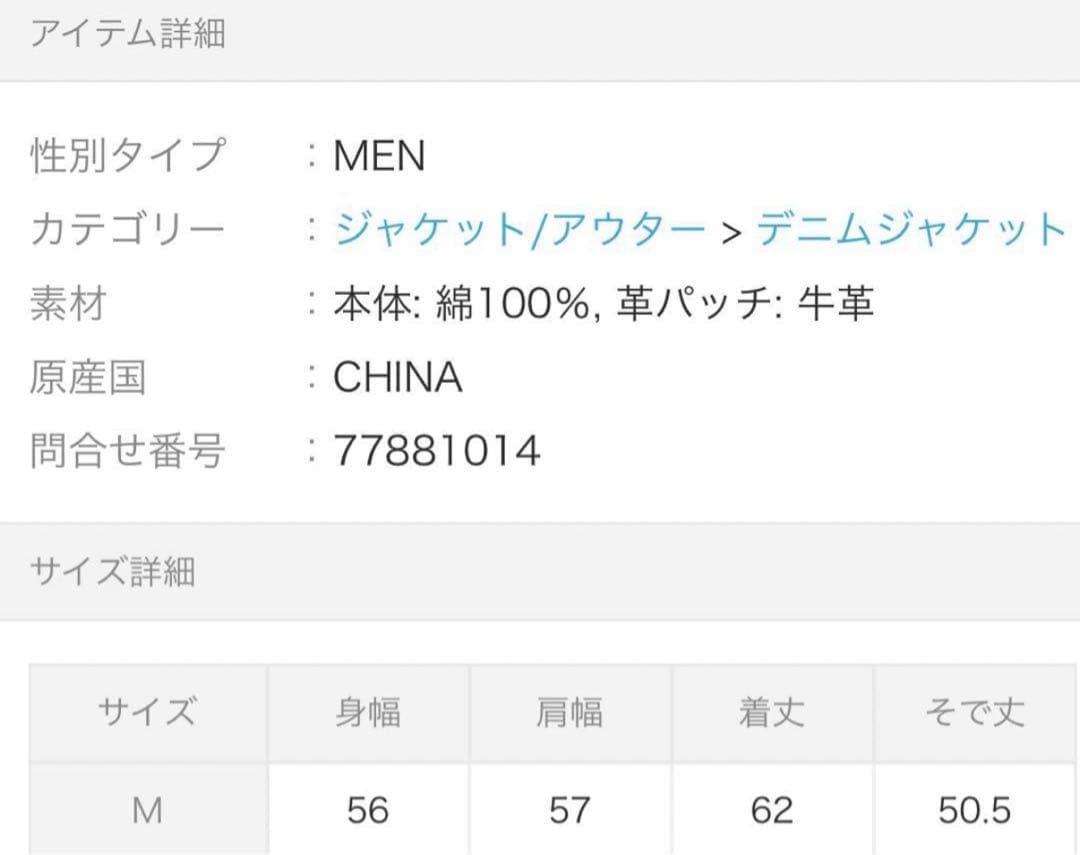The width and height of the screenshot is (1080, 855).
Task: Select the サイズ column header
Action: tap(148, 710)
